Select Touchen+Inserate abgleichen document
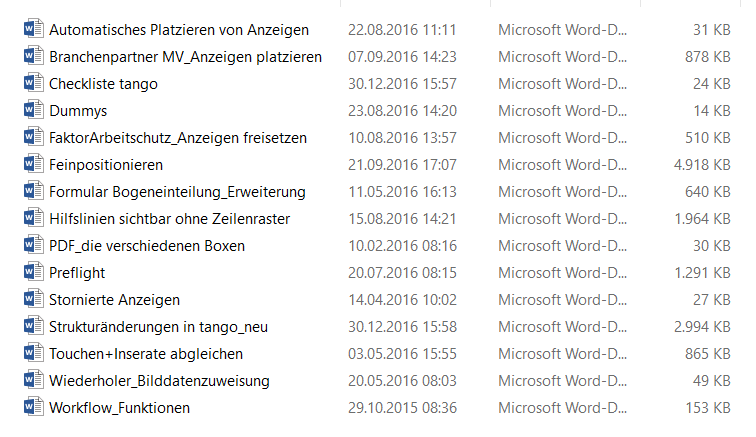 click(146, 354)
